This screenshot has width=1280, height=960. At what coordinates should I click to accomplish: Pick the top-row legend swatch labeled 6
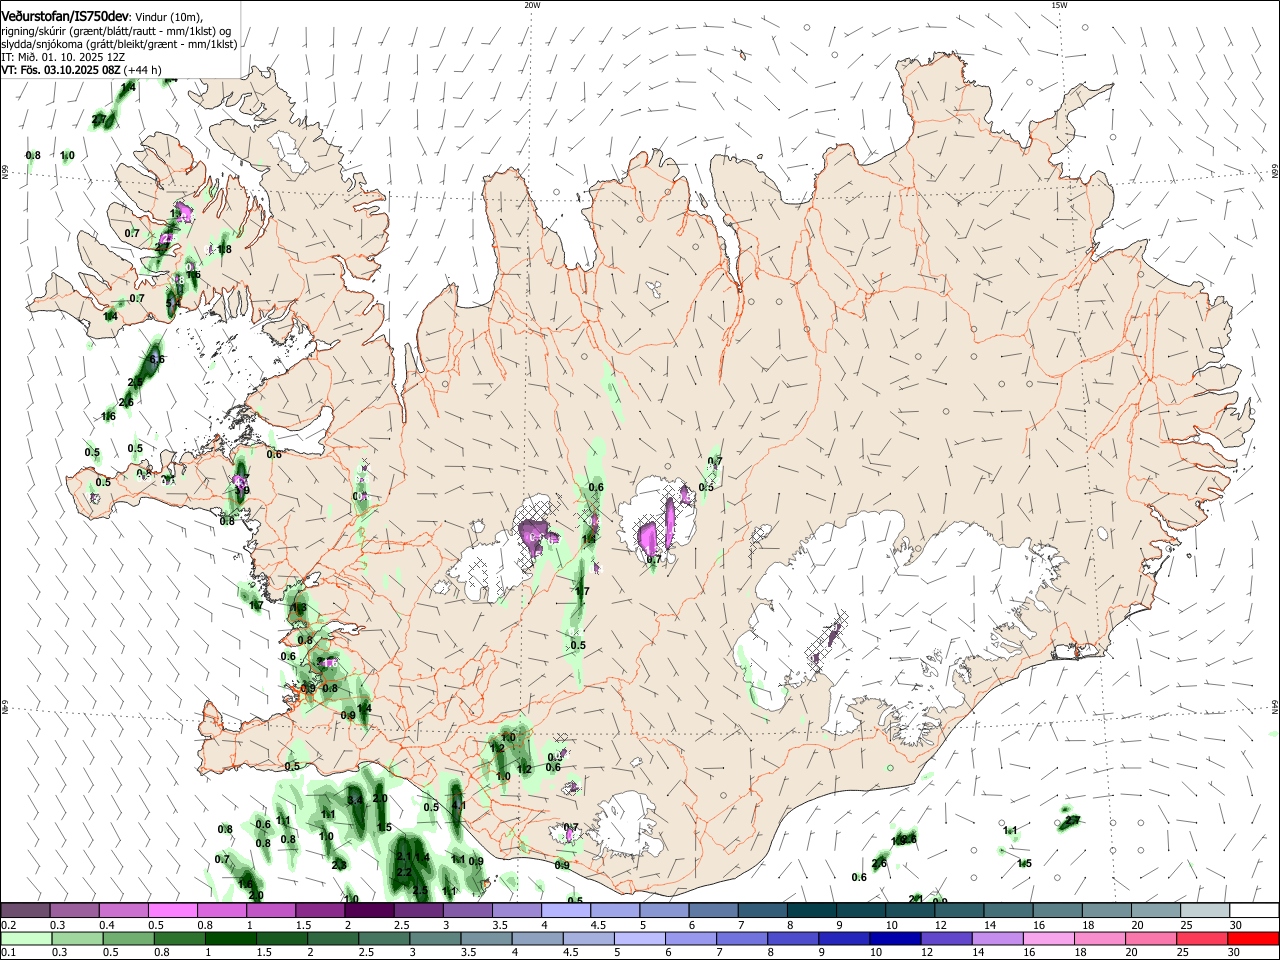tap(714, 911)
